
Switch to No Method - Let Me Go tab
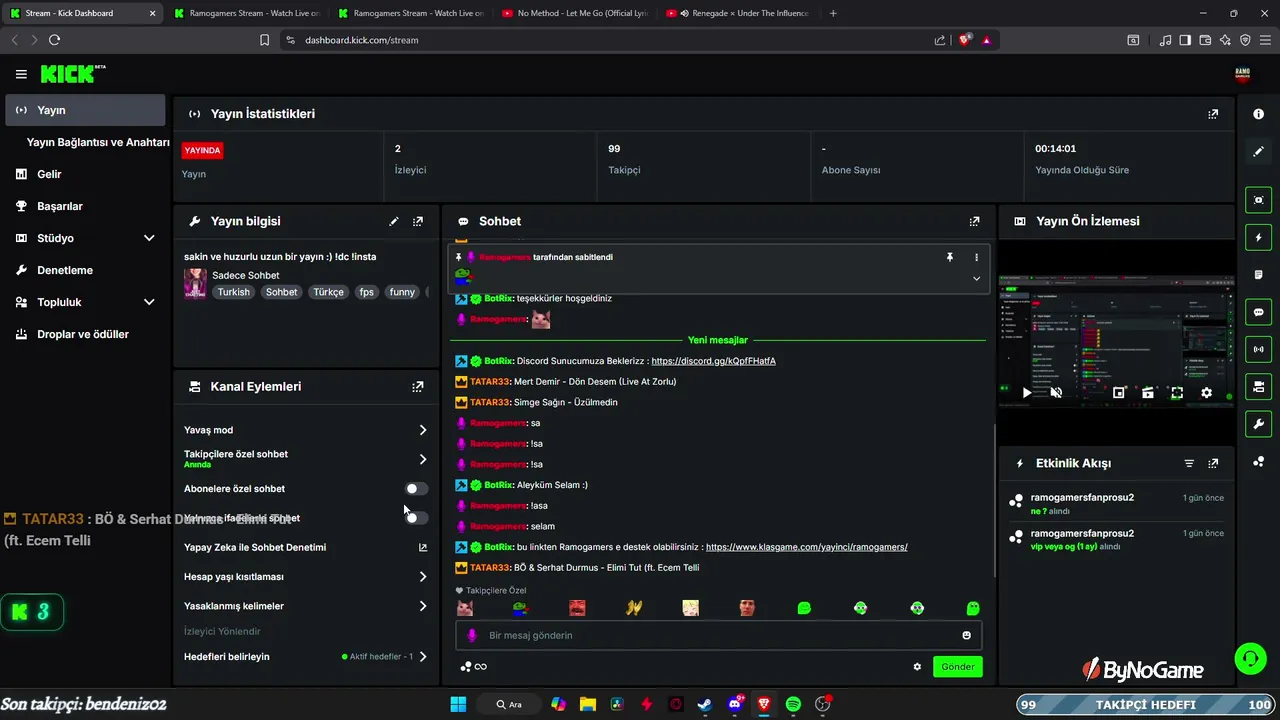[x=576, y=13]
